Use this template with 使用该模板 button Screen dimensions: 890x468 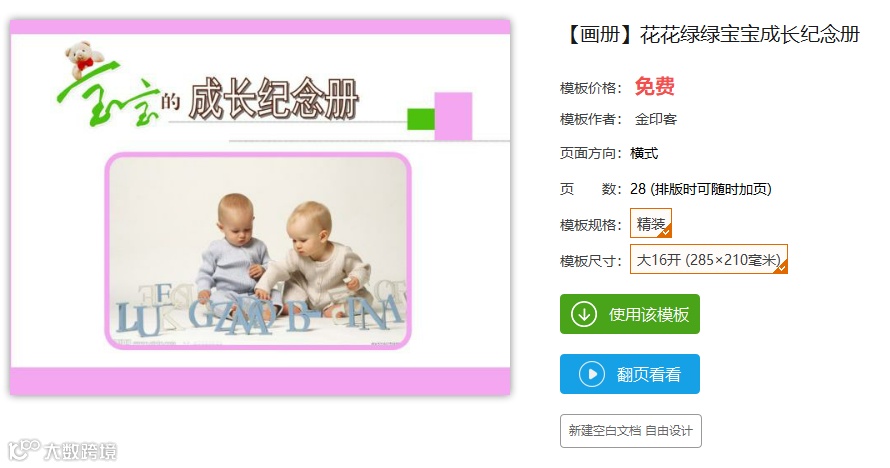tap(629, 314)
